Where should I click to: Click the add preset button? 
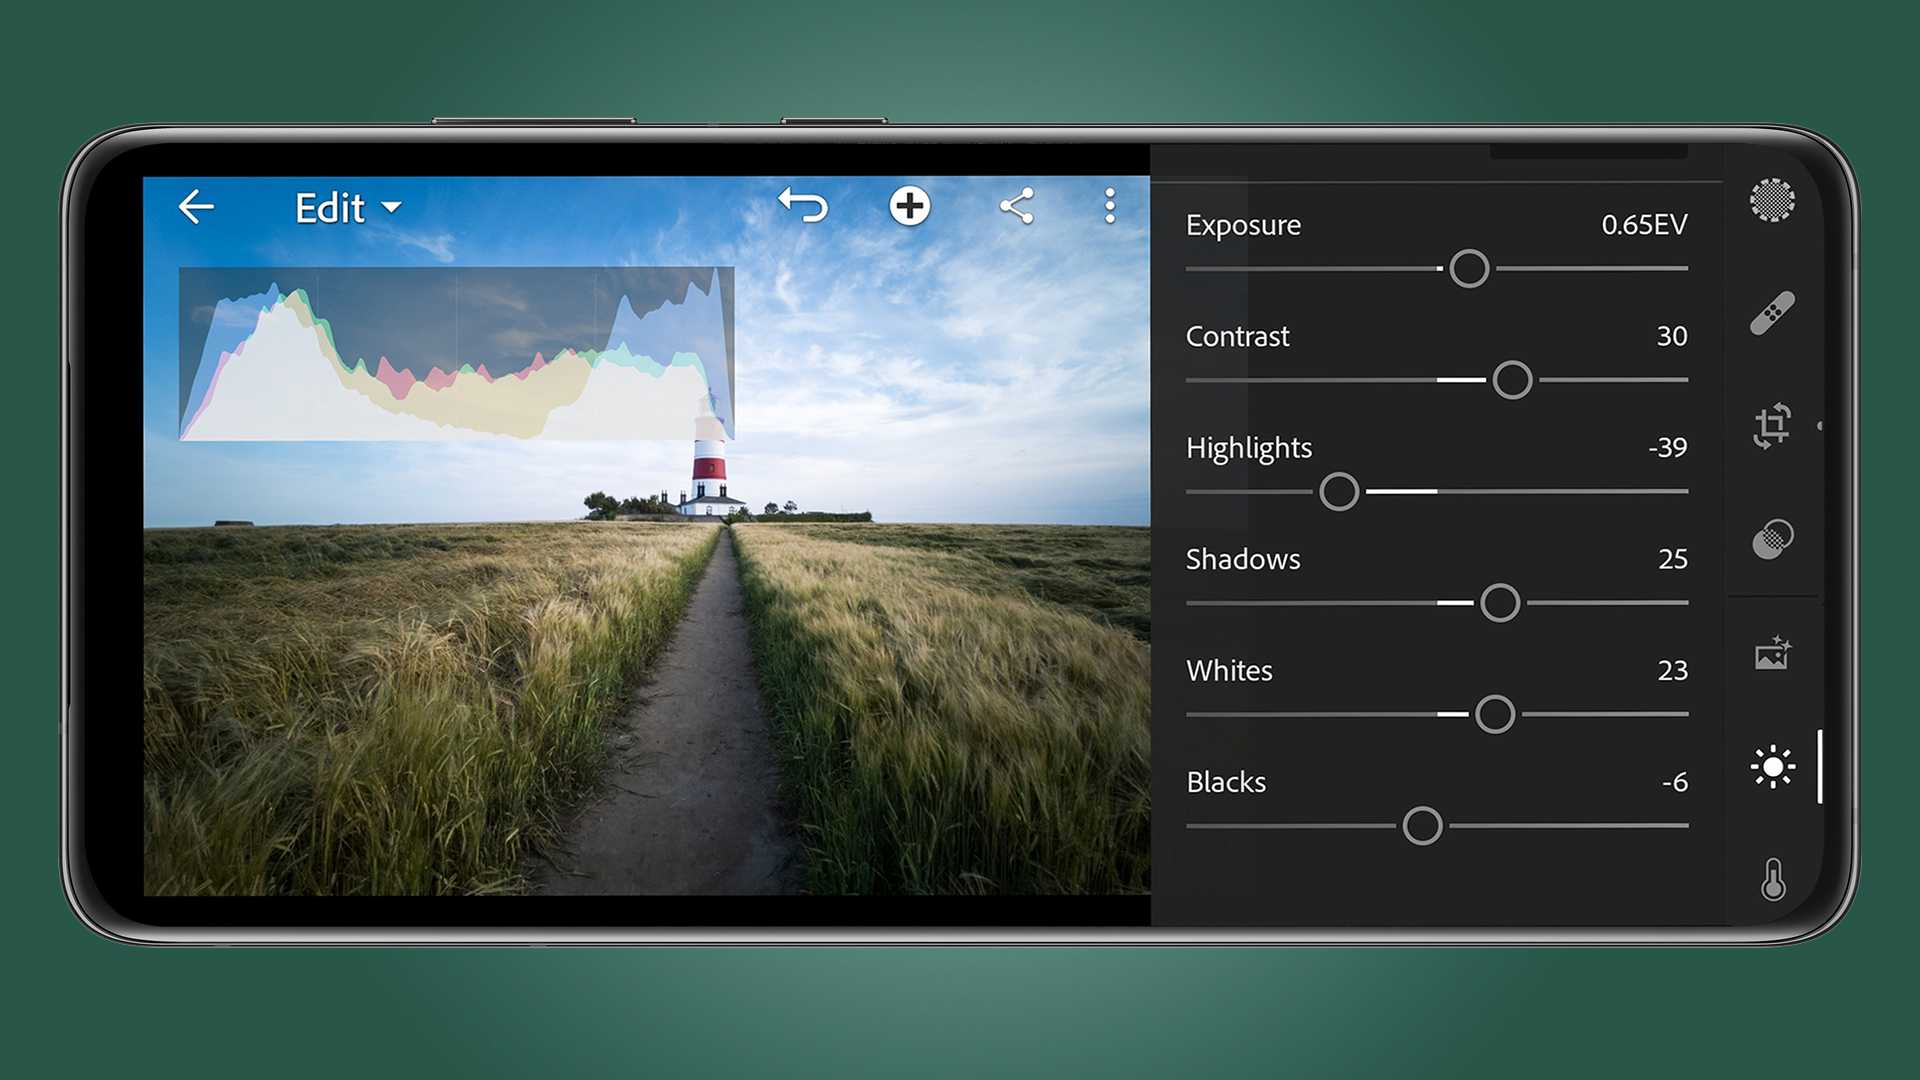[911, 207]
